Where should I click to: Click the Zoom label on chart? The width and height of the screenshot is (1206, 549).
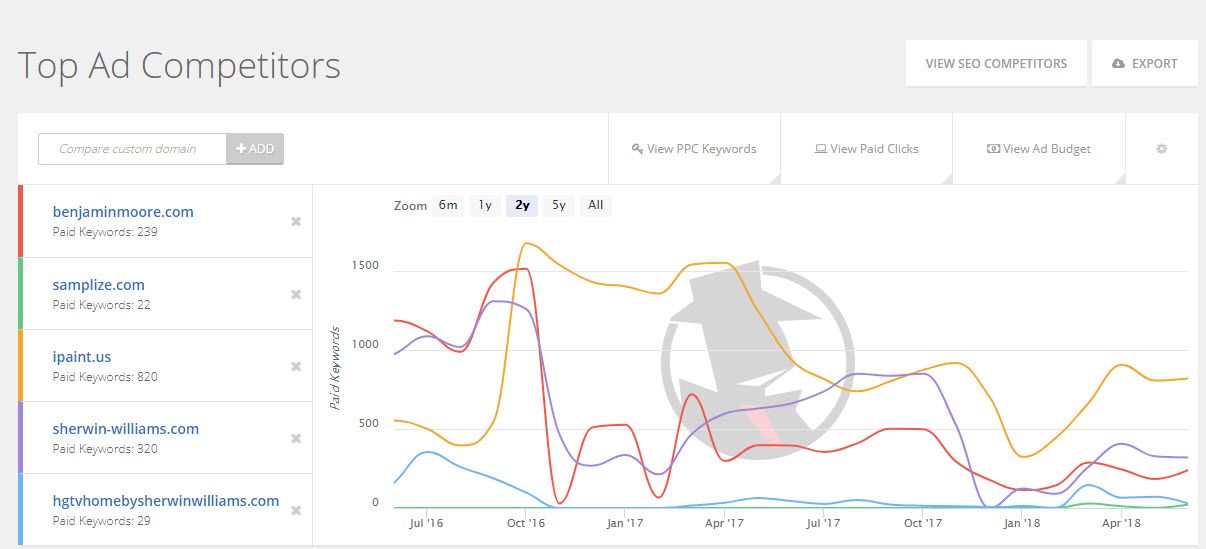410,206
